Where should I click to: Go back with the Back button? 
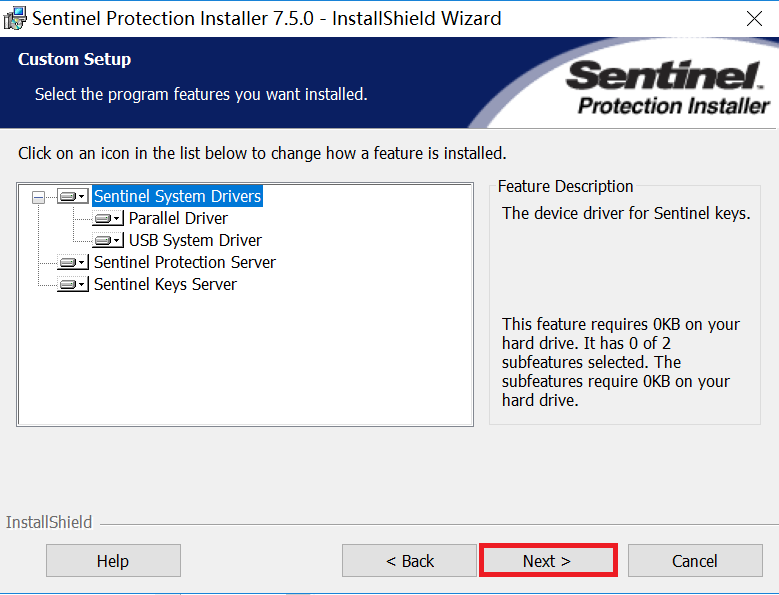pos(409,561)
